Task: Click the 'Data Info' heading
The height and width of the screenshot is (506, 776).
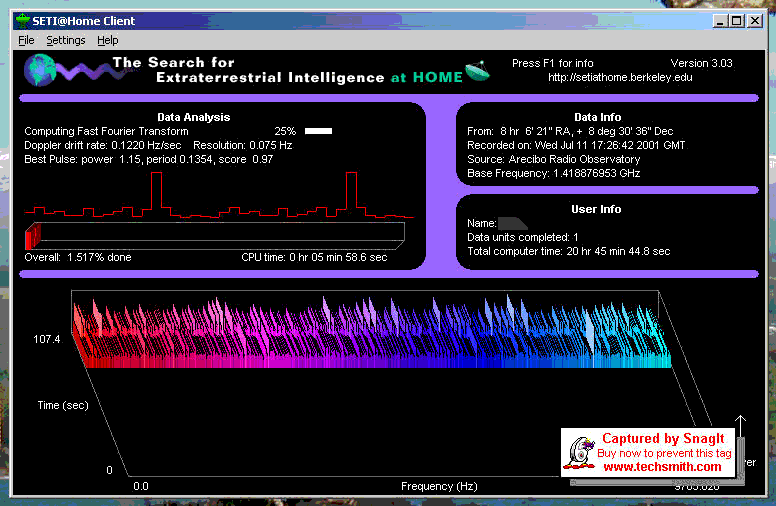Action: coord(597,117)
